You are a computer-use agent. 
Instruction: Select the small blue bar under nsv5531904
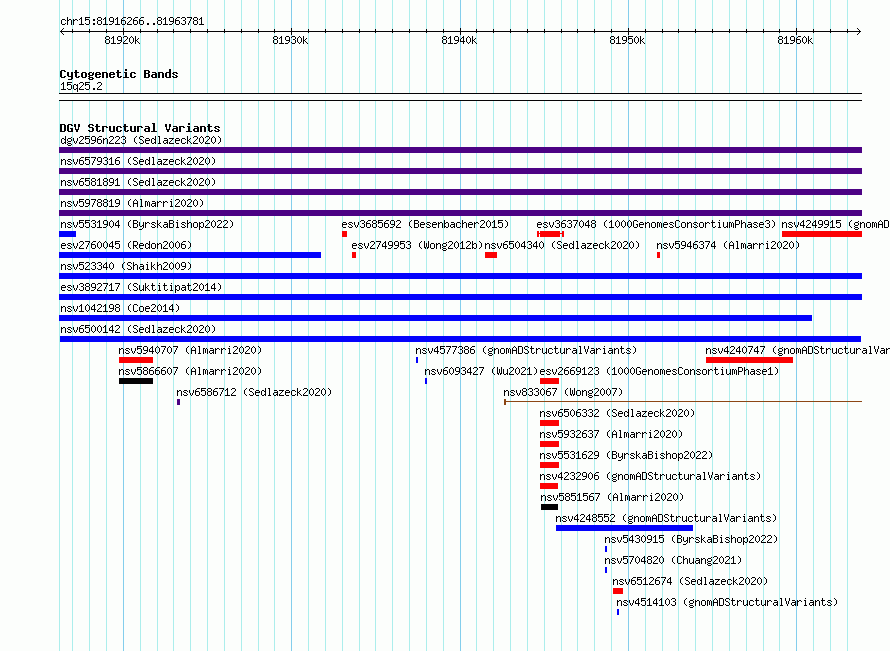(68, 234)
